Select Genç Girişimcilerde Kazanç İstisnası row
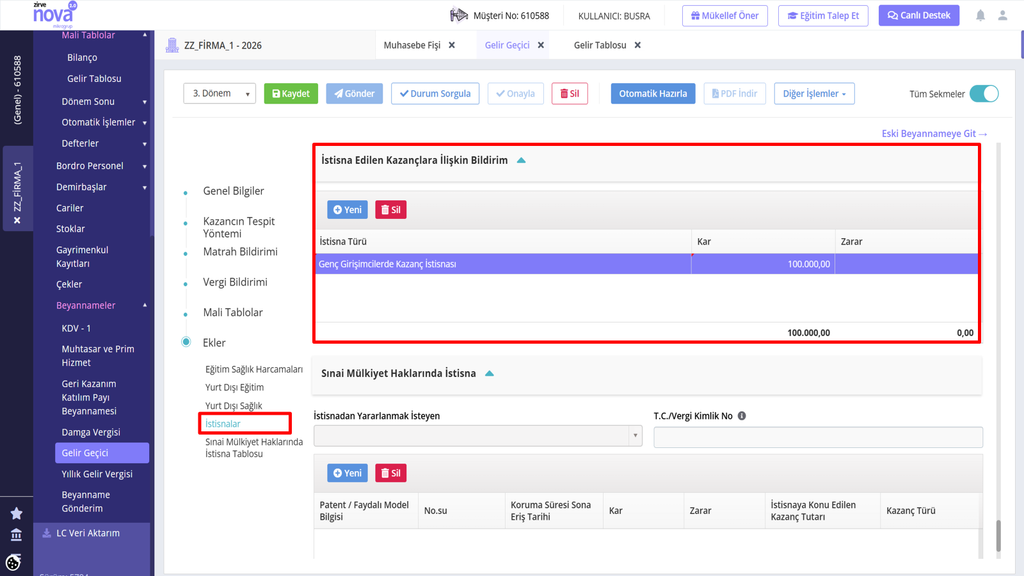The height and width of the screenshot is (576, 1024). coord(647,264)
